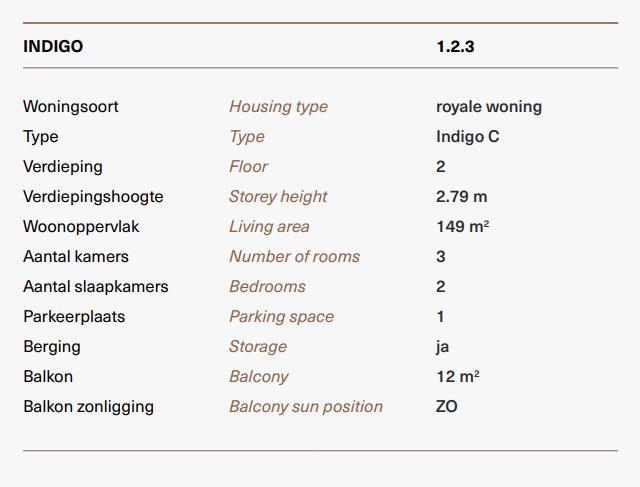The image size is (640, 487).
Task: Select the Storey height italic label
Action: click(278, 197)
